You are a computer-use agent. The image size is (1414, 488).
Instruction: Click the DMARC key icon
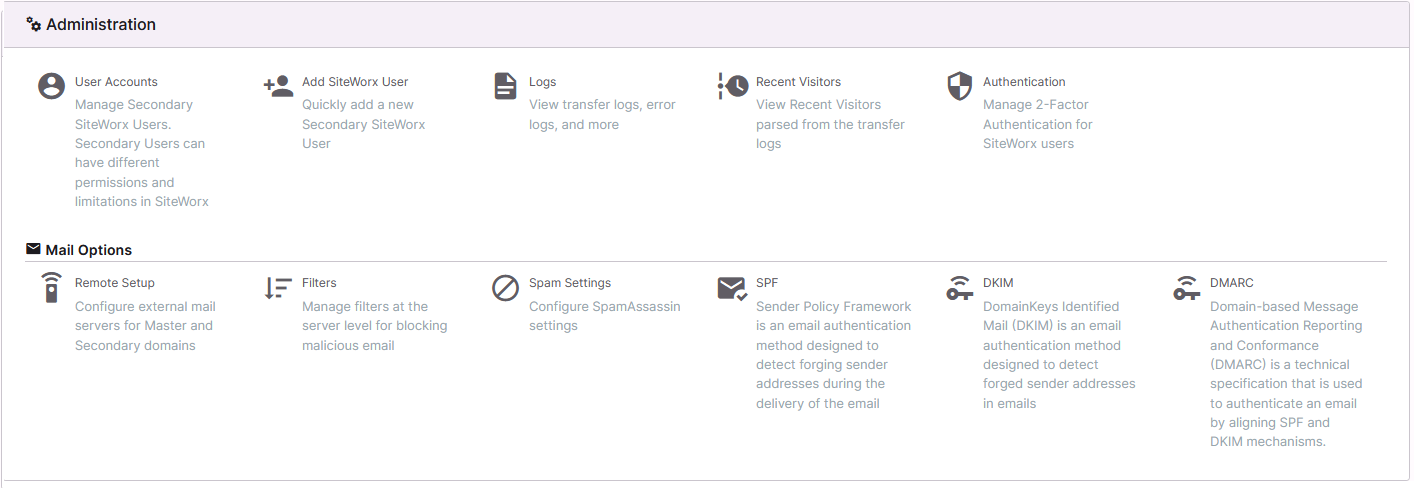coord(1187,288)
